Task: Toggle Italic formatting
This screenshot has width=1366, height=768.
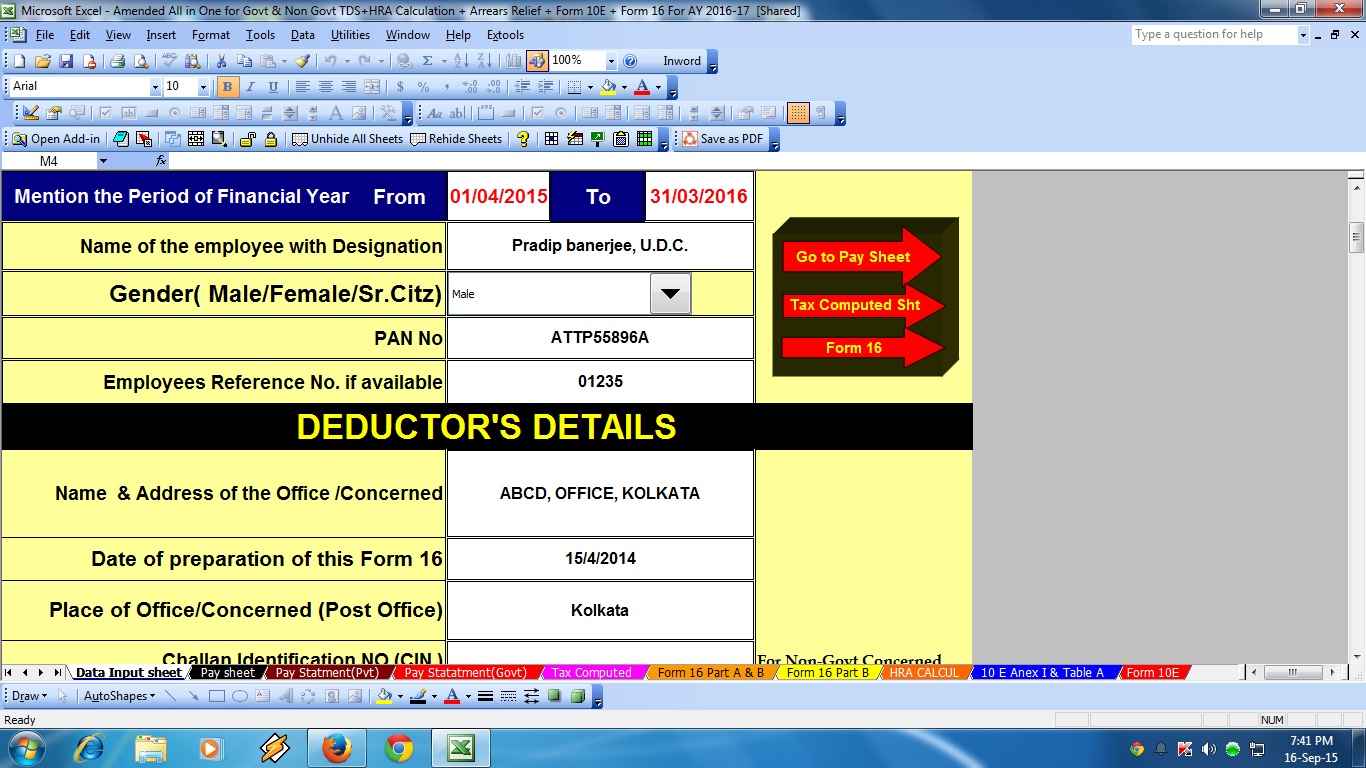Action: pos(250,87)
